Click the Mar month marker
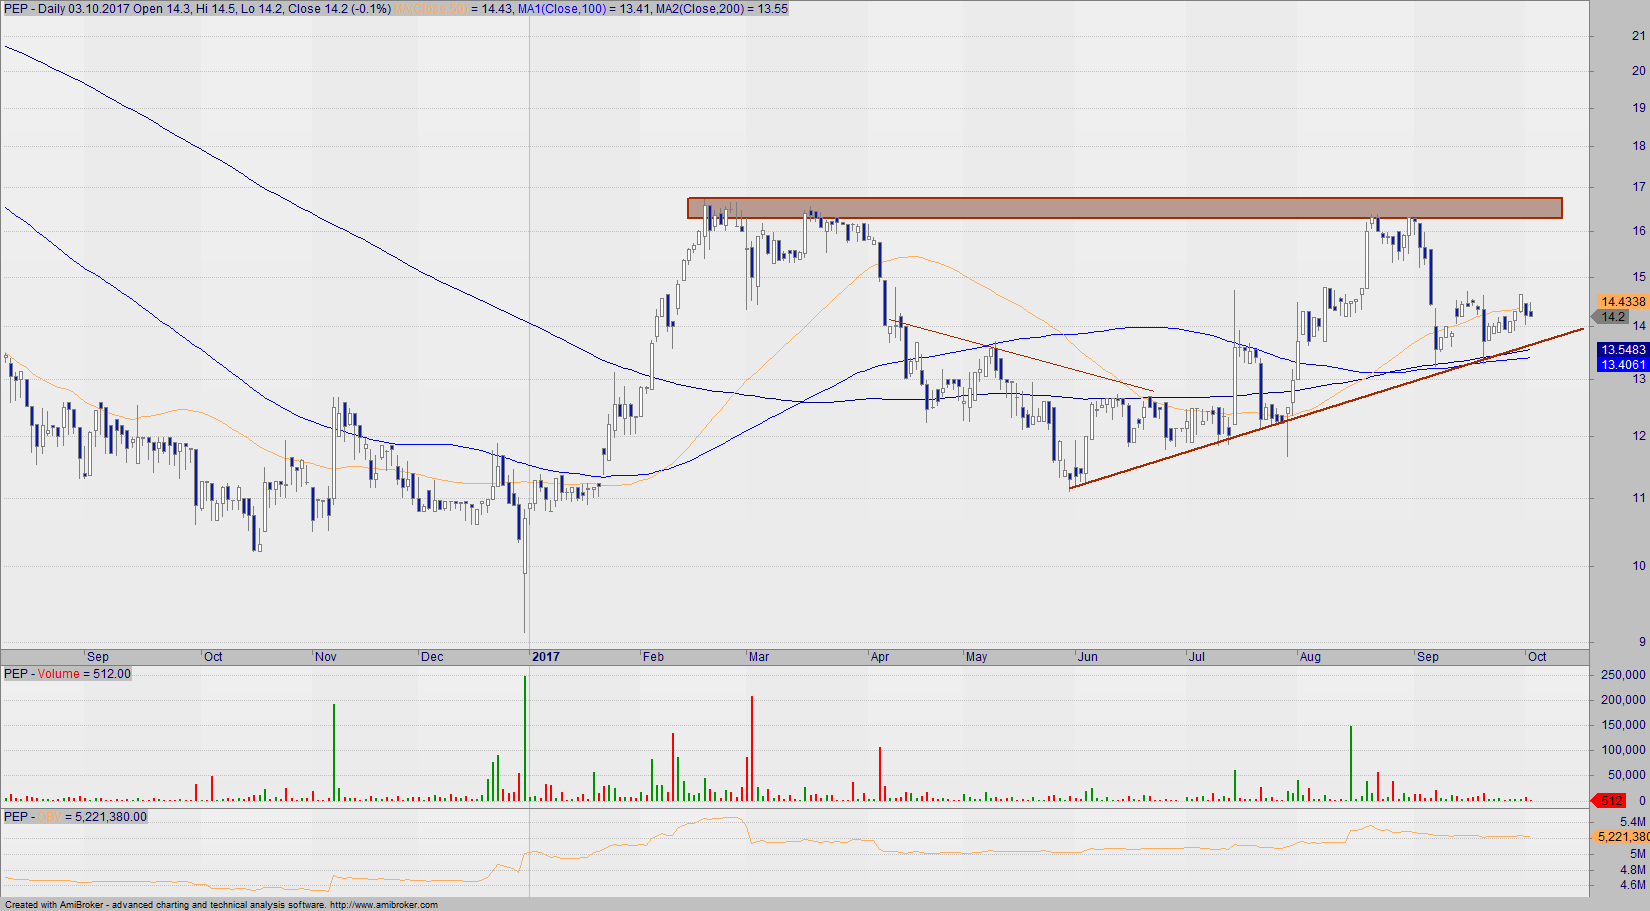 pos(759,657)
